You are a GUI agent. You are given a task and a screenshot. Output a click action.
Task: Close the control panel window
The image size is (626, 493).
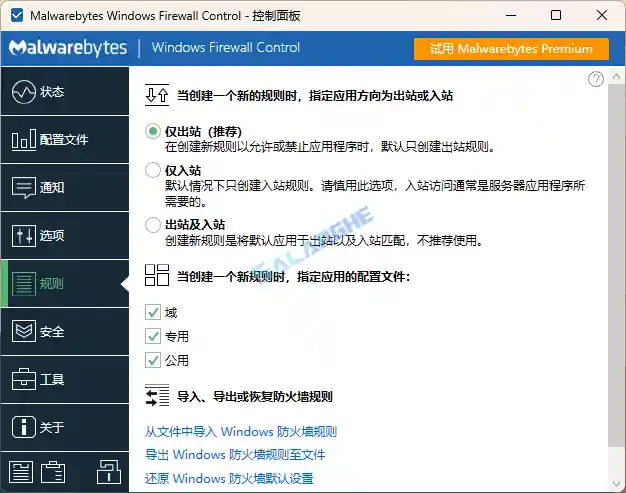tap(602, 16)
